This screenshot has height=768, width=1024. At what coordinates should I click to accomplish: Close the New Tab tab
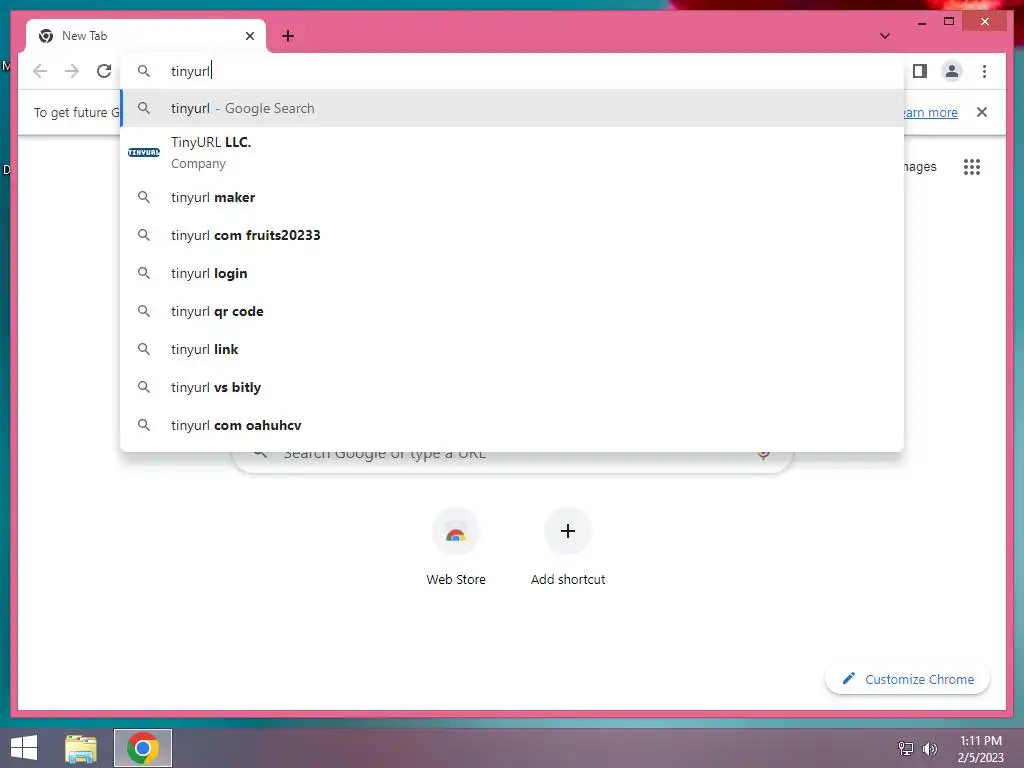[x=249, y=36]
